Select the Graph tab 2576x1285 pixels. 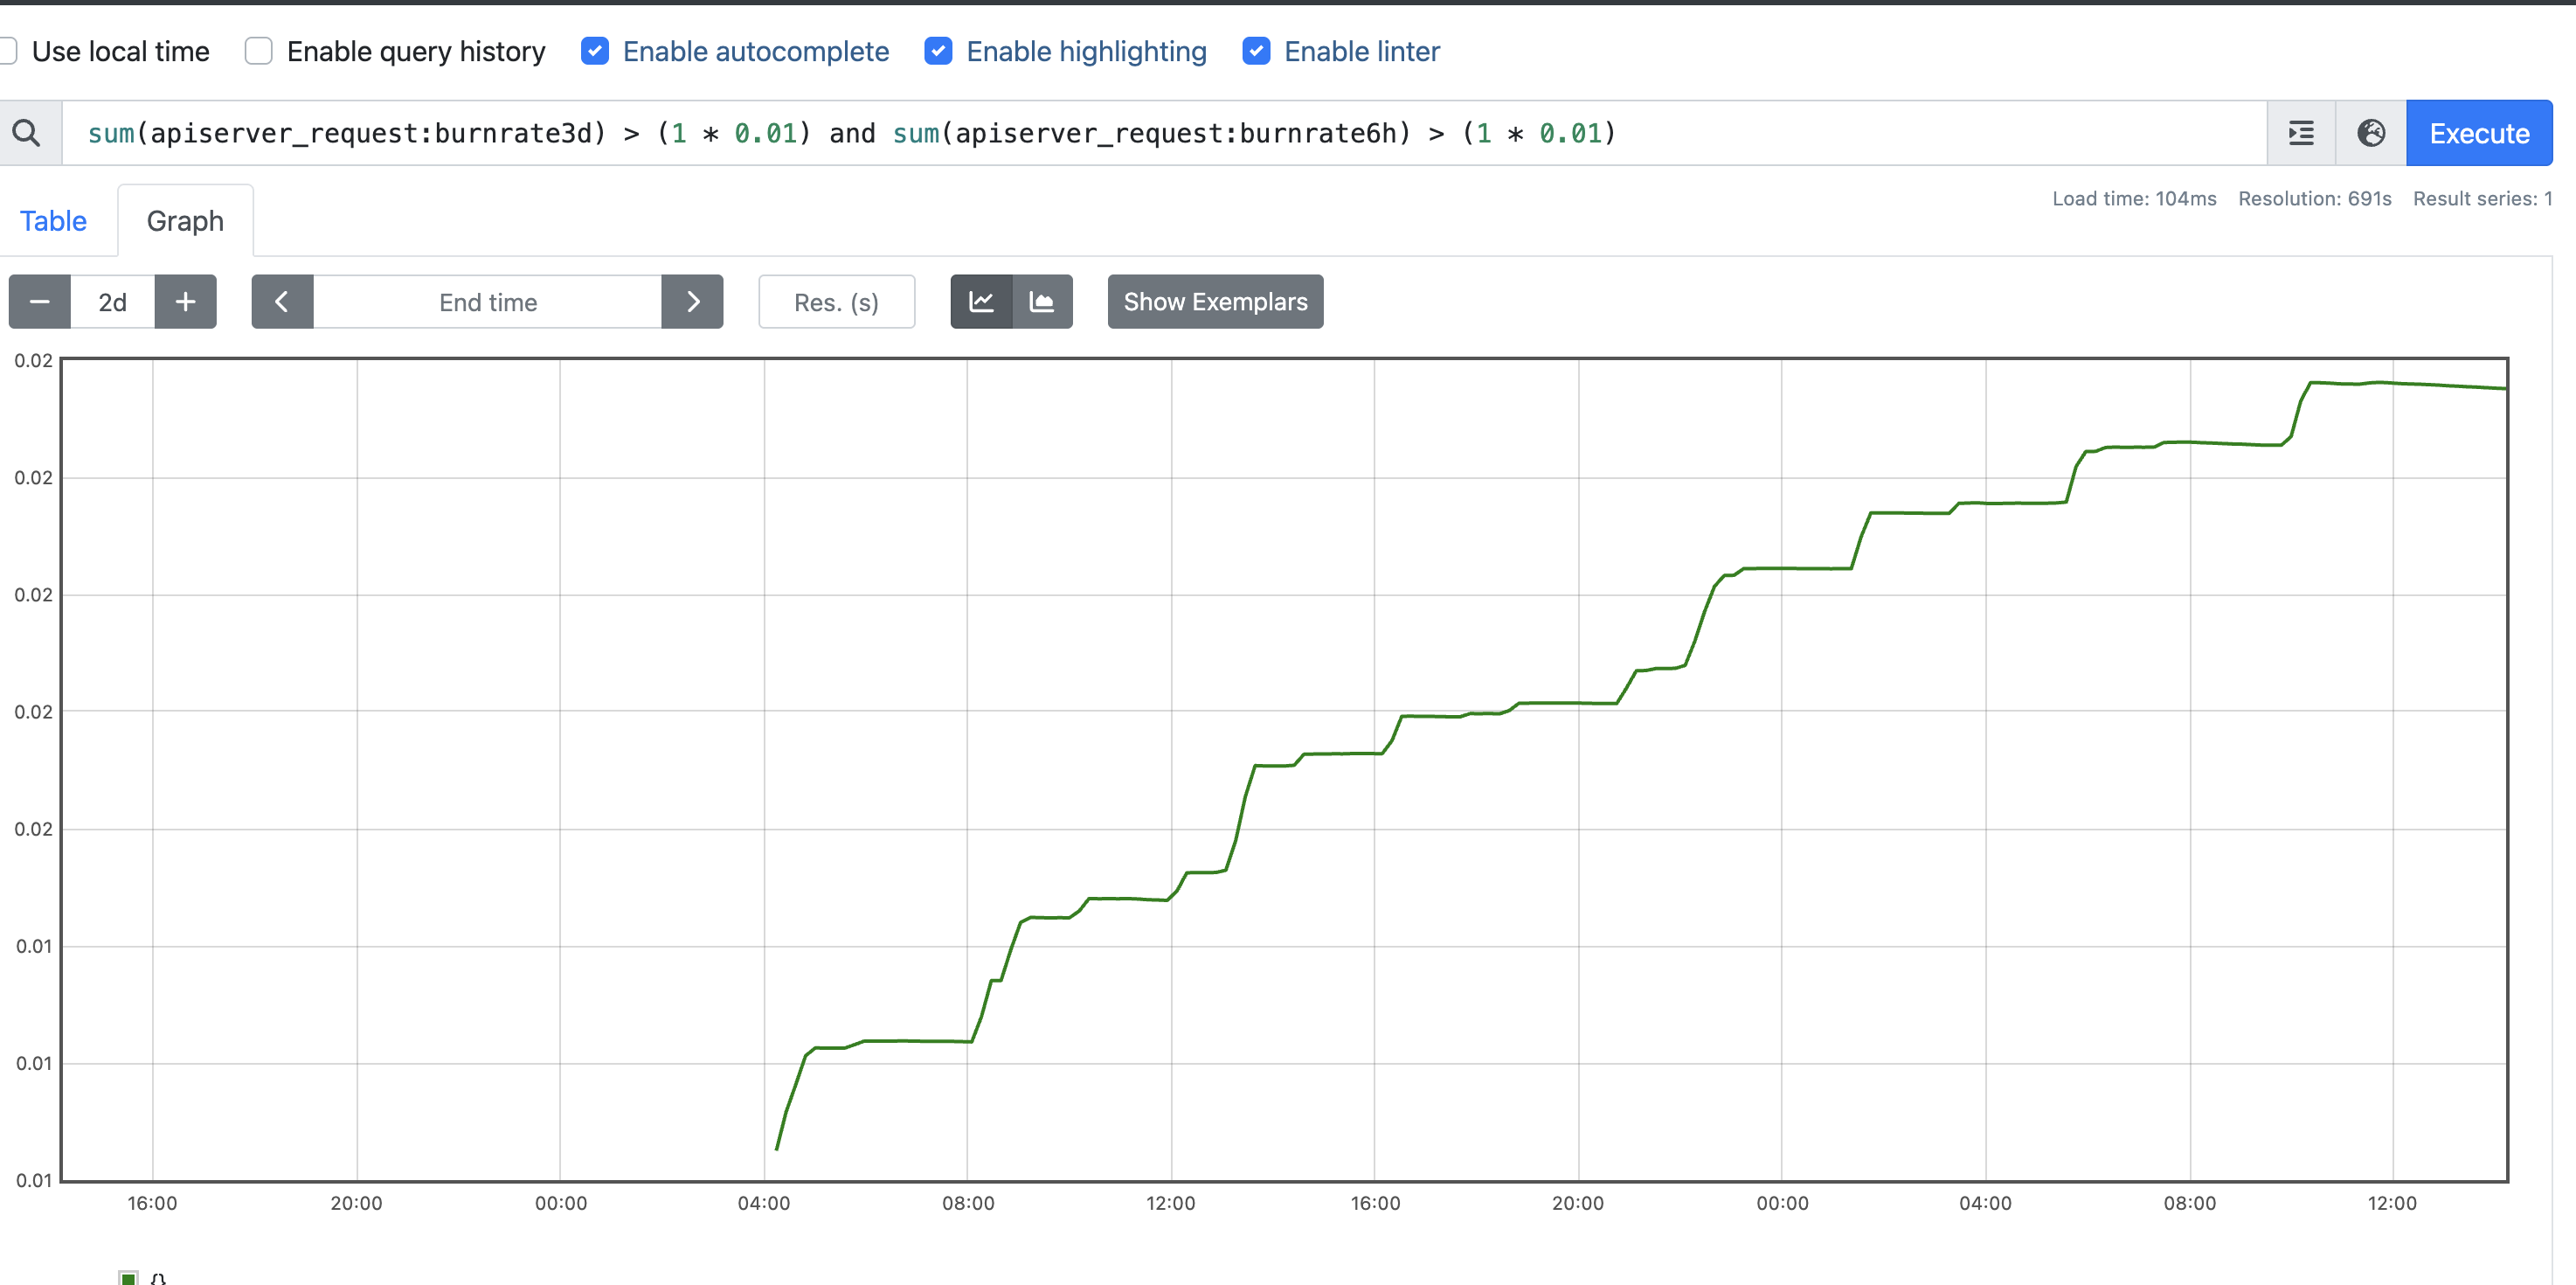click(185, 221)
